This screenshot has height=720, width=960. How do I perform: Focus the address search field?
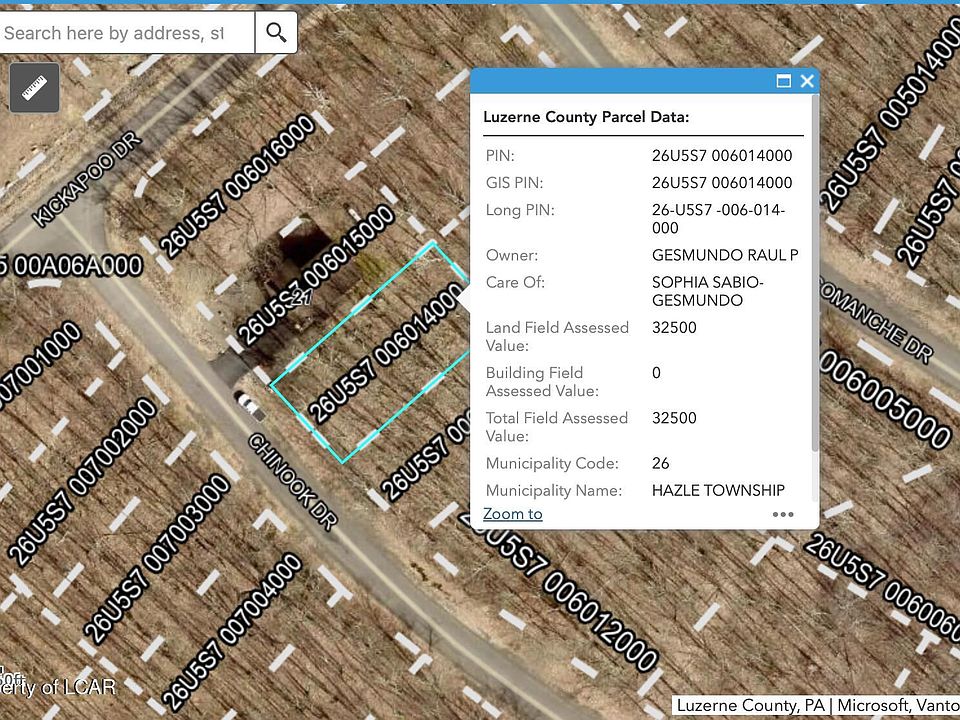click(x=127, y=32)
